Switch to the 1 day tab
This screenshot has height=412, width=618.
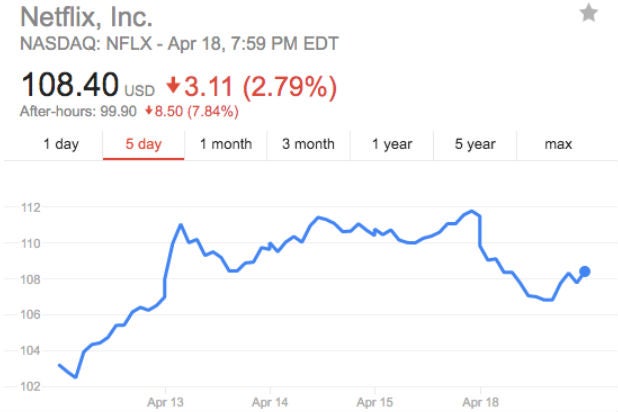[x=60, y=144]
